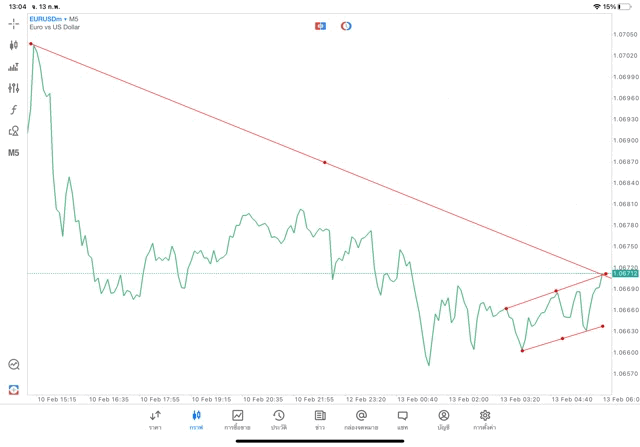Open the การตั้งค่า (Settings) tab

pos(485,419)
